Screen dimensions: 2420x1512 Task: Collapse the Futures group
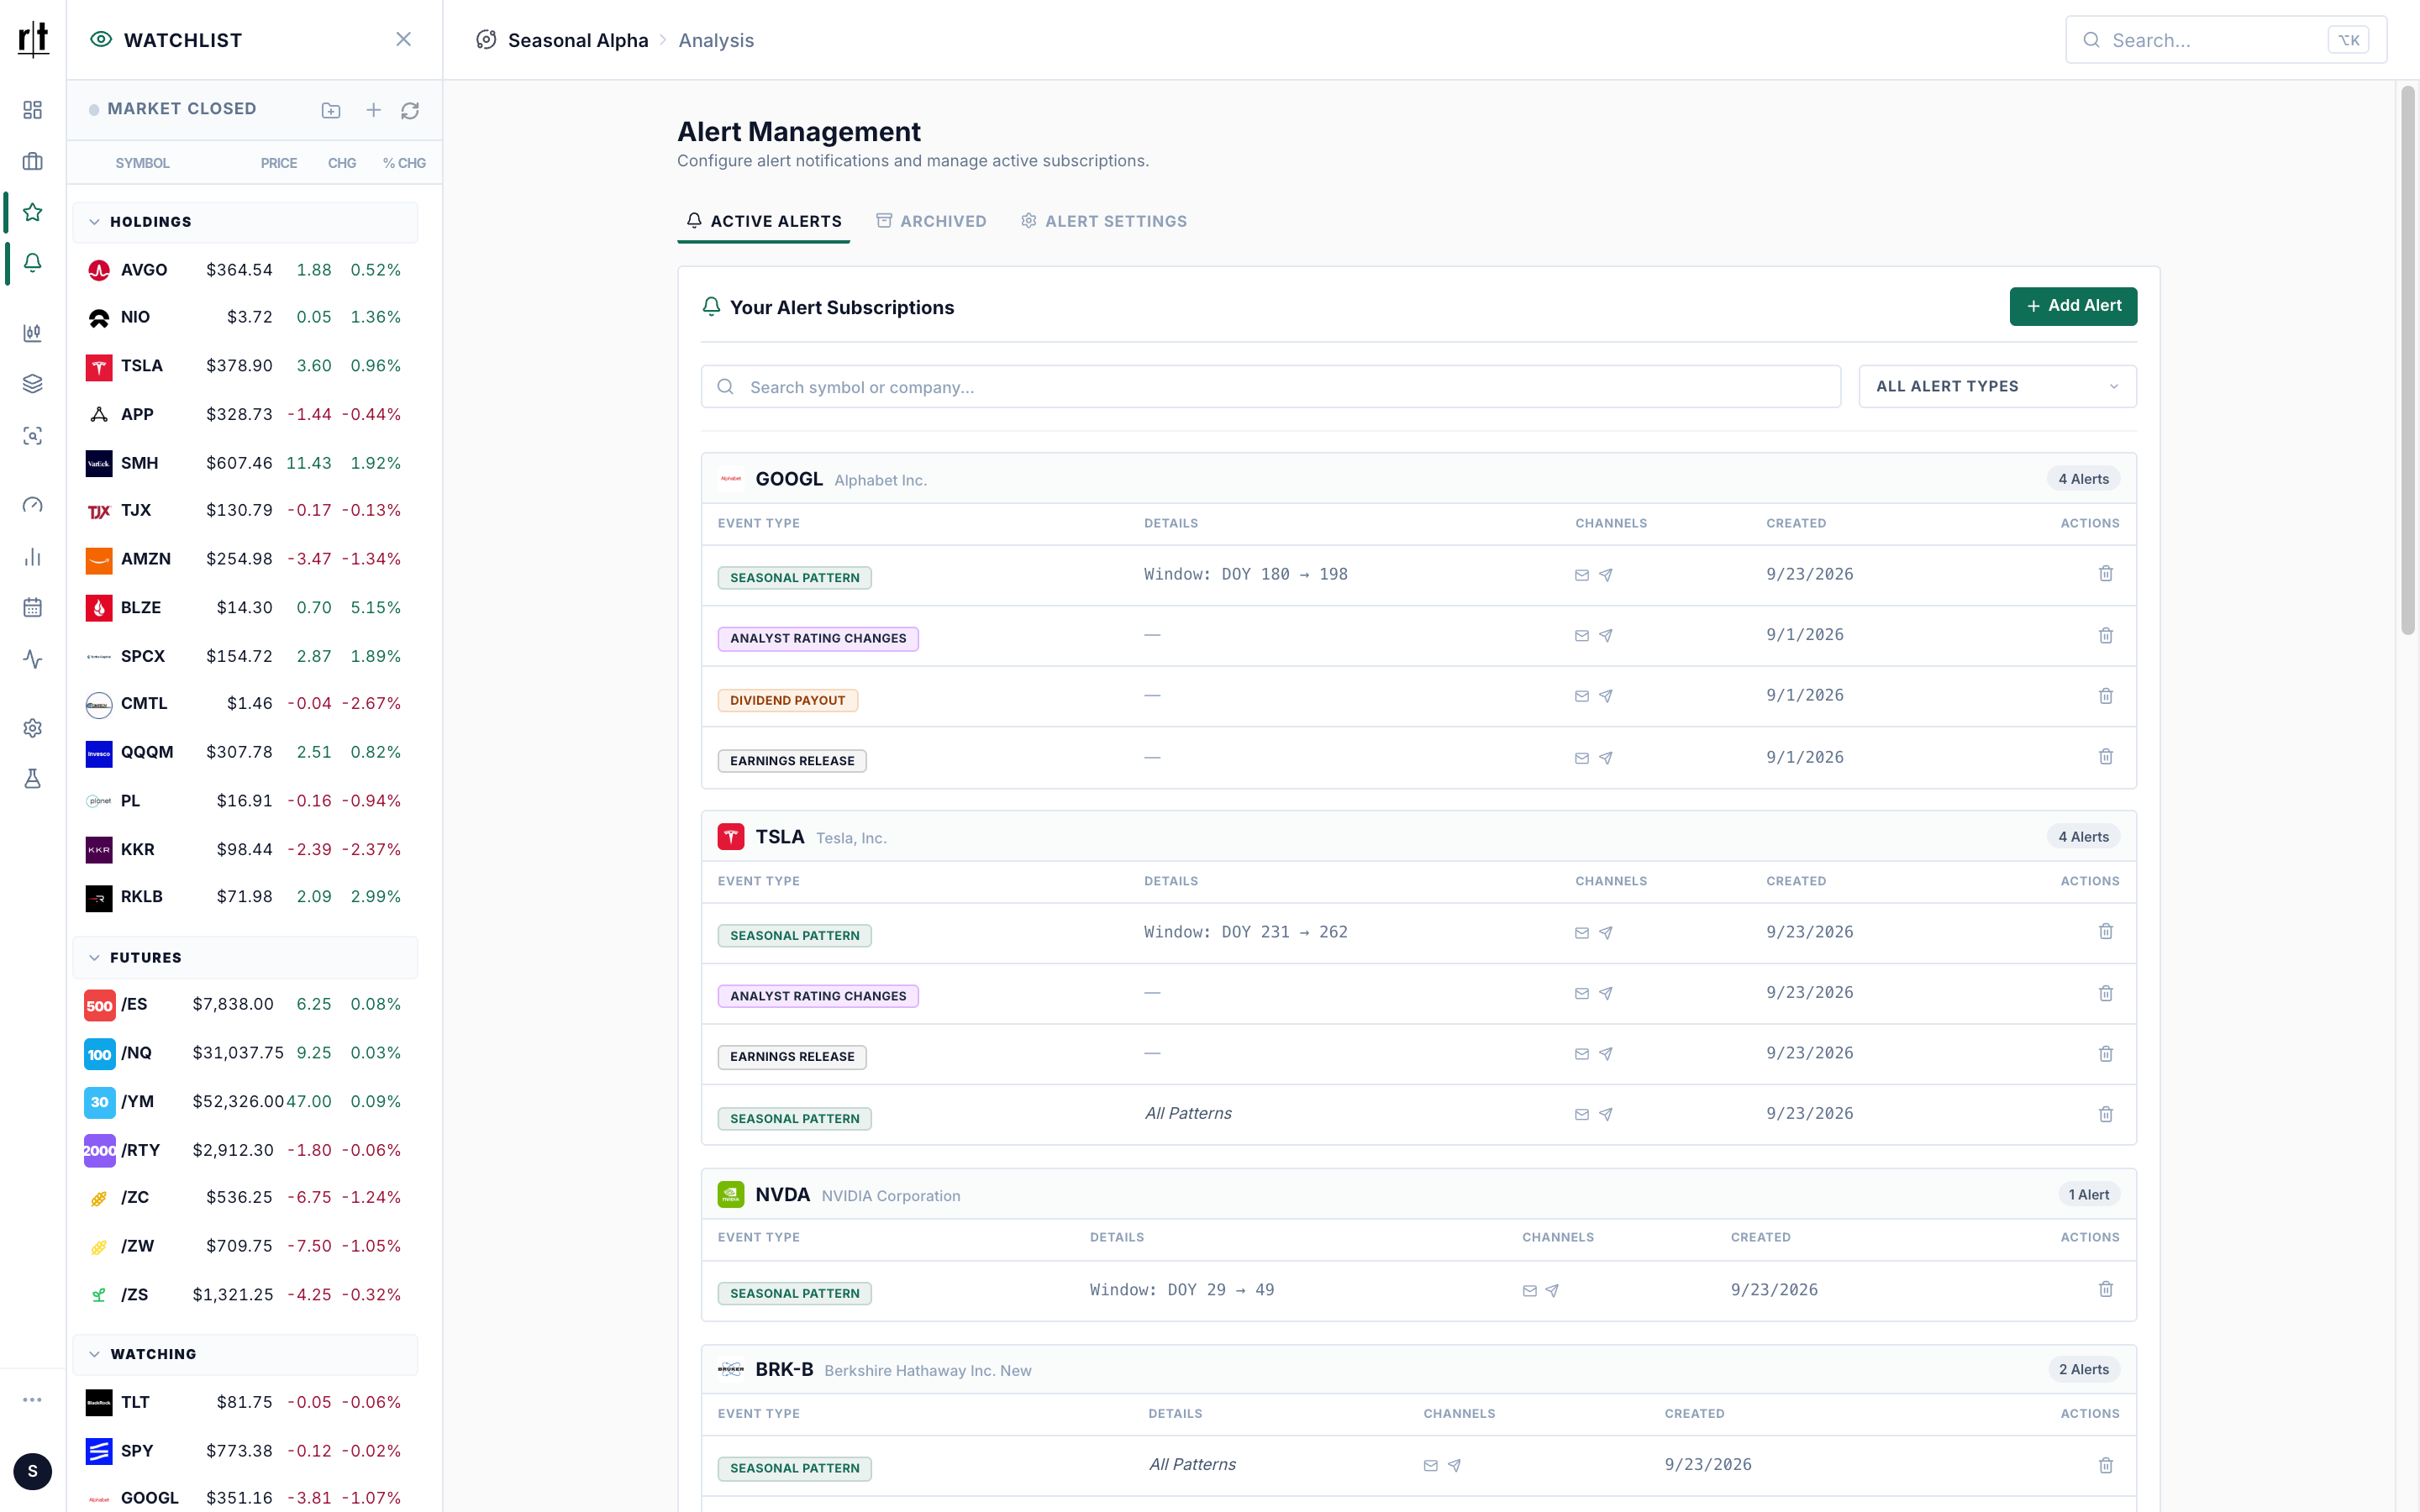(x=245, y=958)
